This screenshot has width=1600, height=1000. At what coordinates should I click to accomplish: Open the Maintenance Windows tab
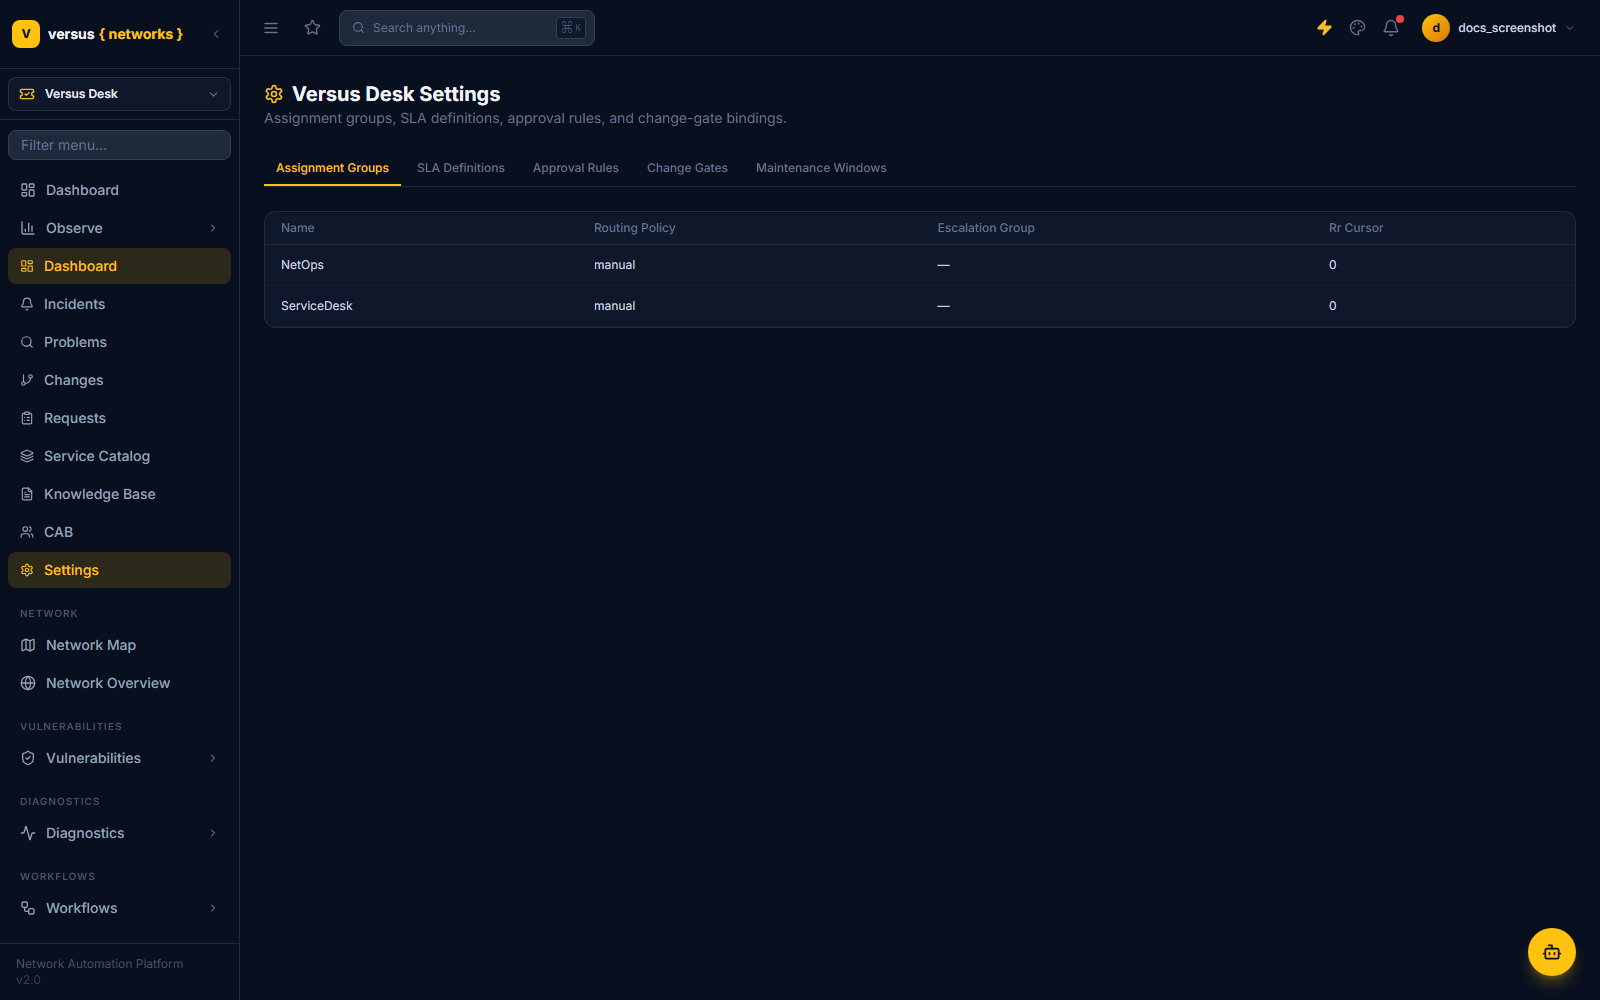point(821,168)
